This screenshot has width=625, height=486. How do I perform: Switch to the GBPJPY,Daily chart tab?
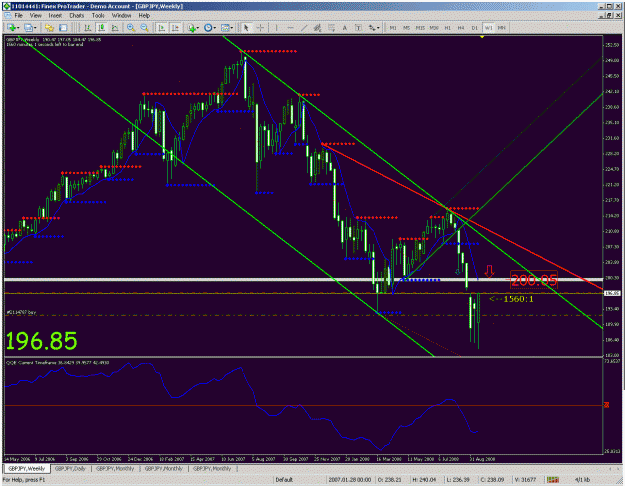70,468
